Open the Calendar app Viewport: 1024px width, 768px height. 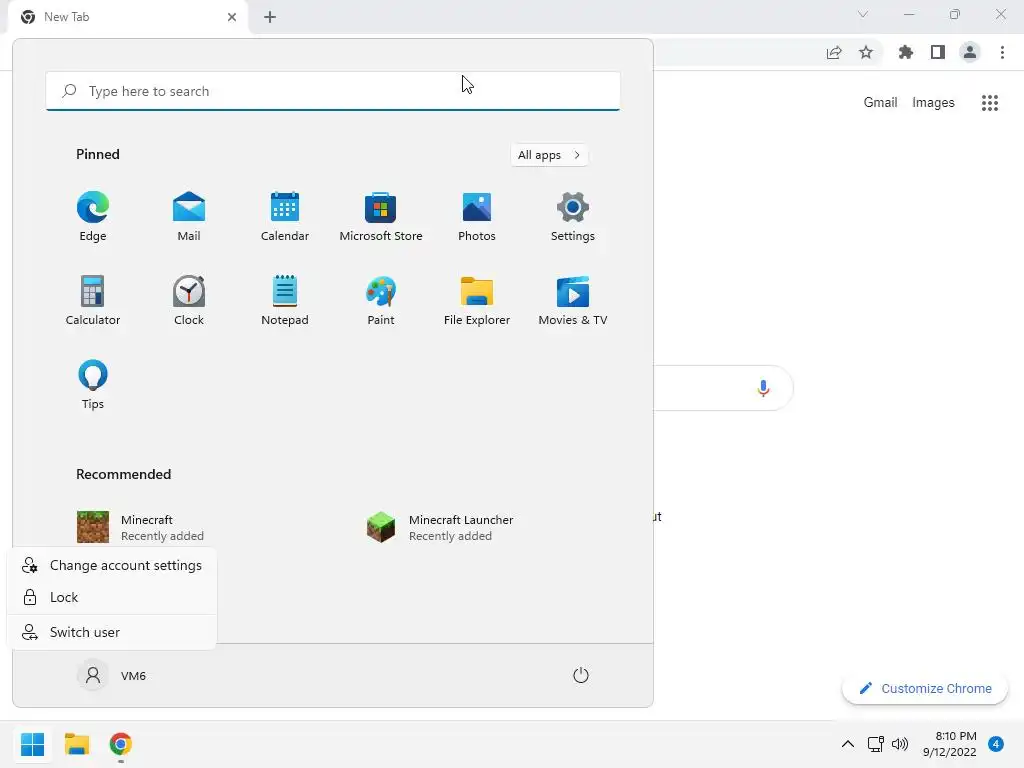click(x=285, y=217)
